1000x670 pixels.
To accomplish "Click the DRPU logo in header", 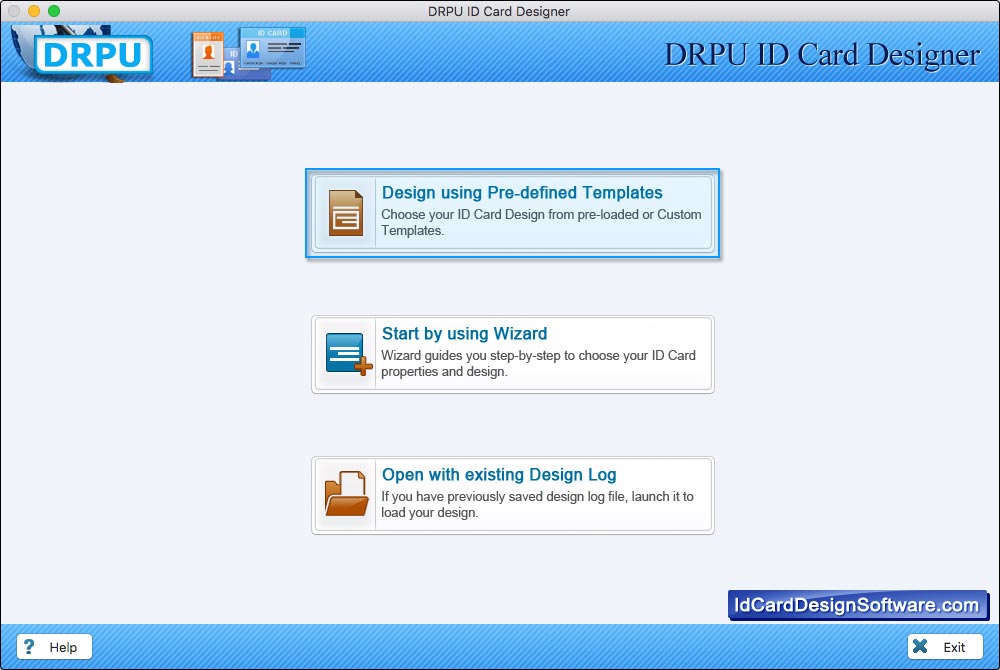I will pyautogui.click(x=93, y=55).
